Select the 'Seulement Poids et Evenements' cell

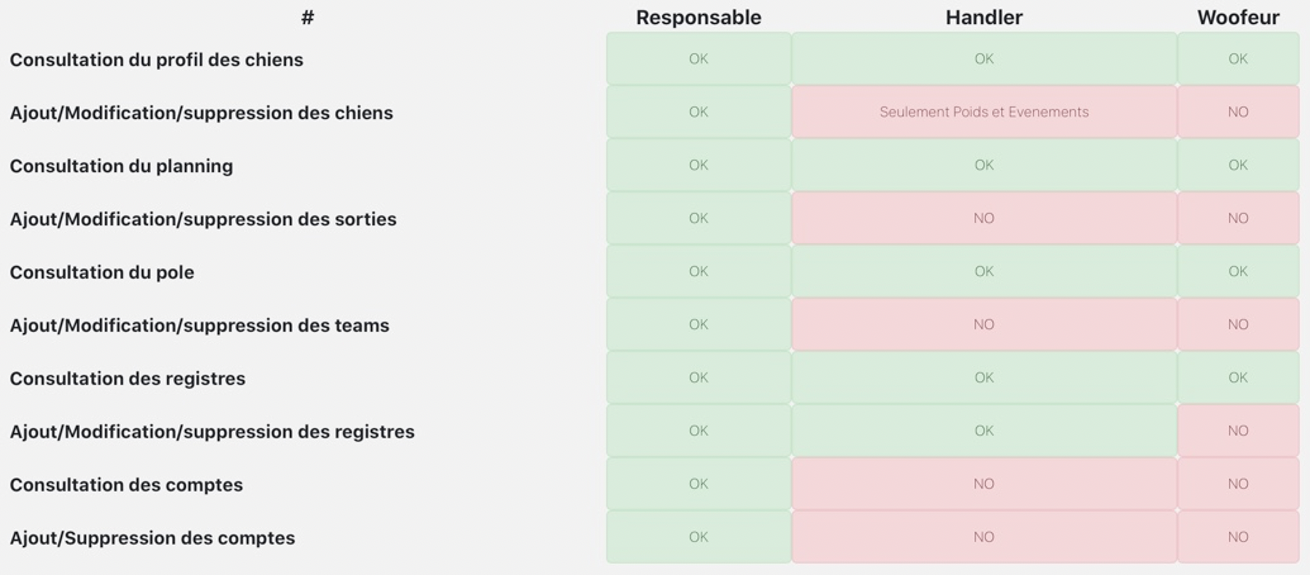pyautogui.click(x=984, y=112)
